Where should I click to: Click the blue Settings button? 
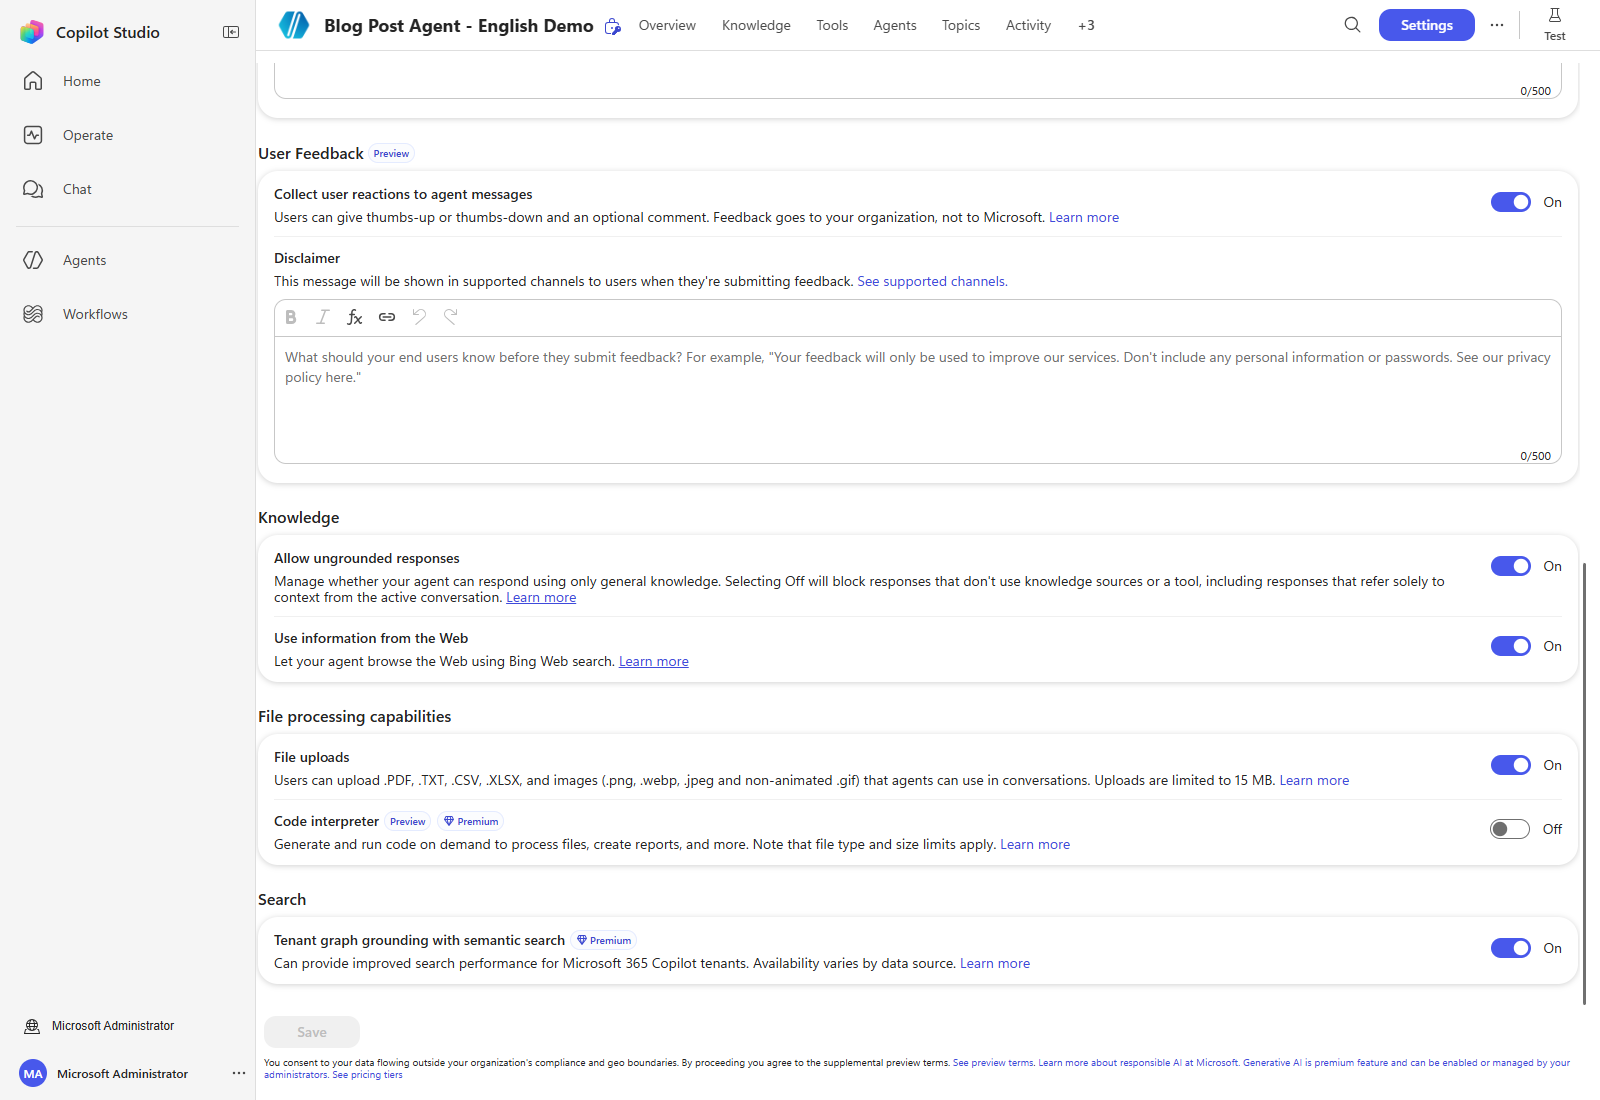coord(1427,25)
